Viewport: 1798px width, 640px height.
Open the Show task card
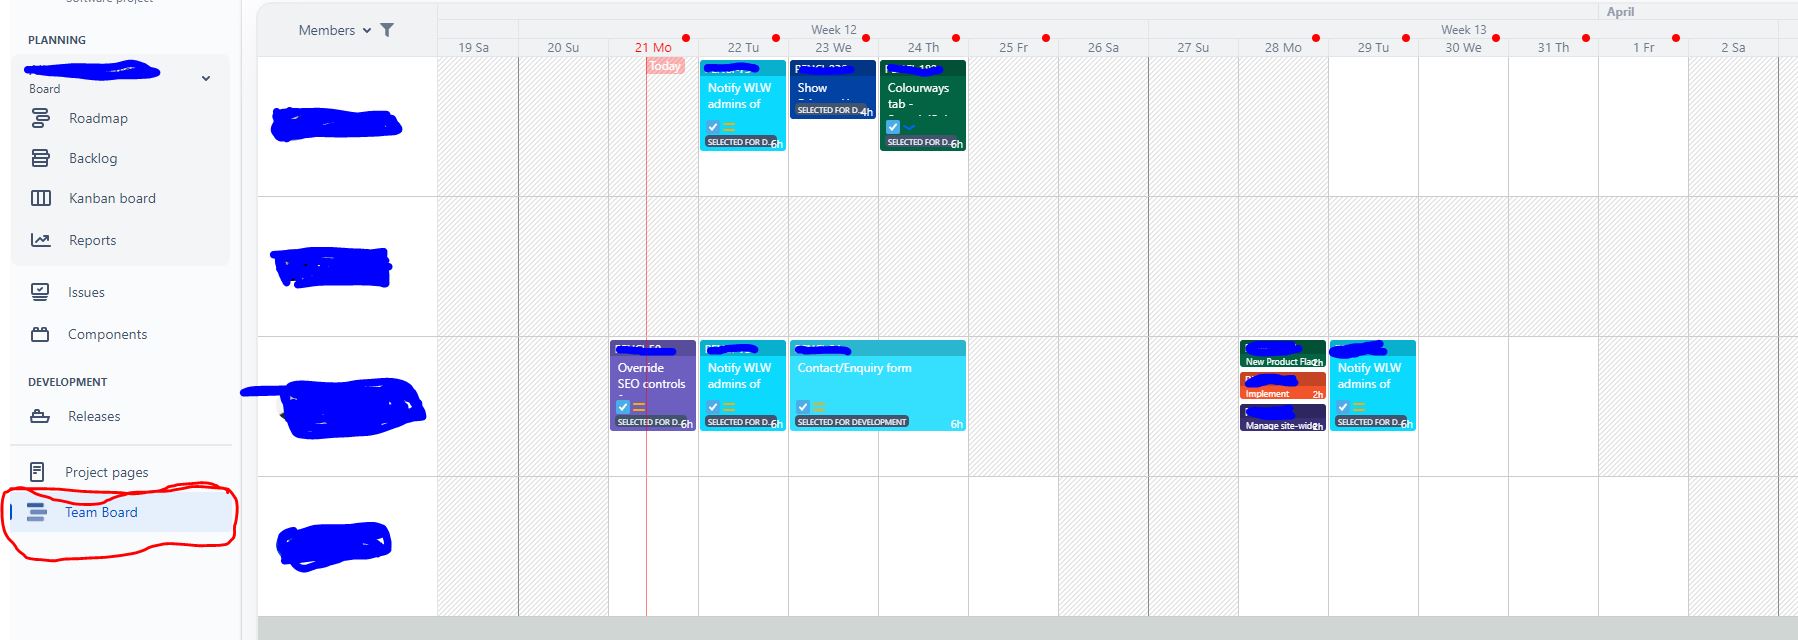(833, 89)
